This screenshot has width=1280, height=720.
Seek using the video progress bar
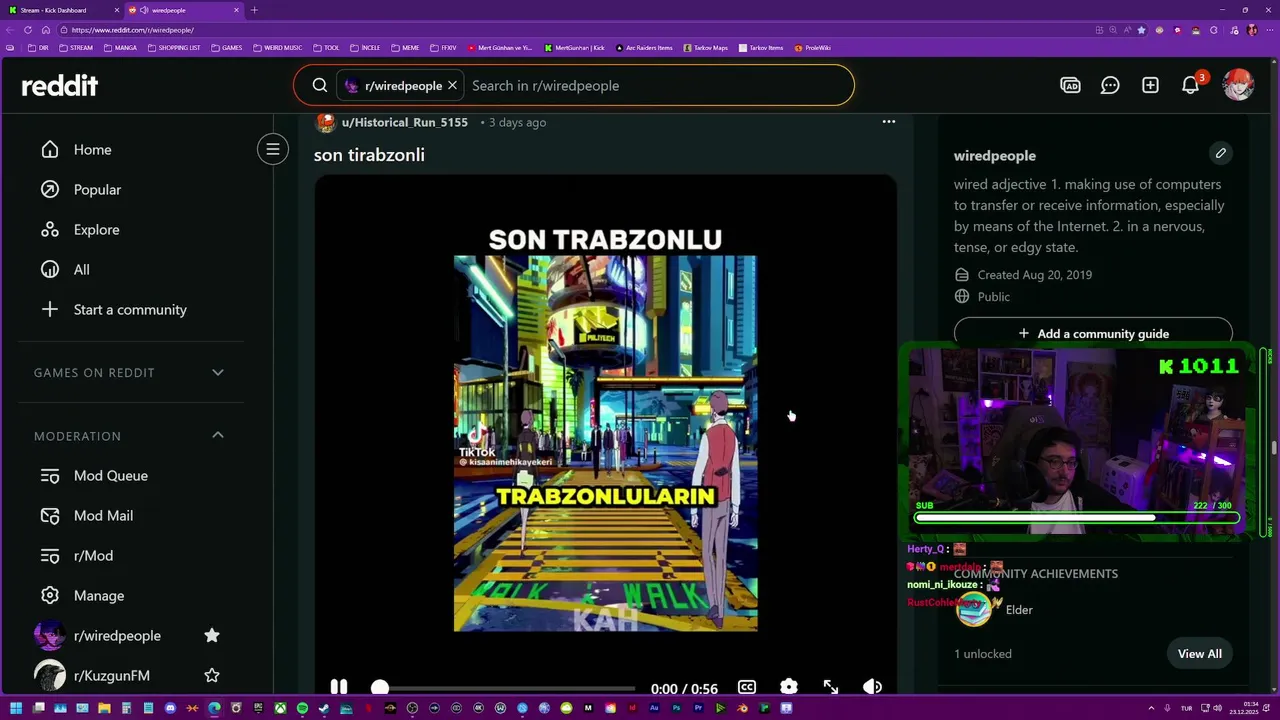tap(503, 688)
